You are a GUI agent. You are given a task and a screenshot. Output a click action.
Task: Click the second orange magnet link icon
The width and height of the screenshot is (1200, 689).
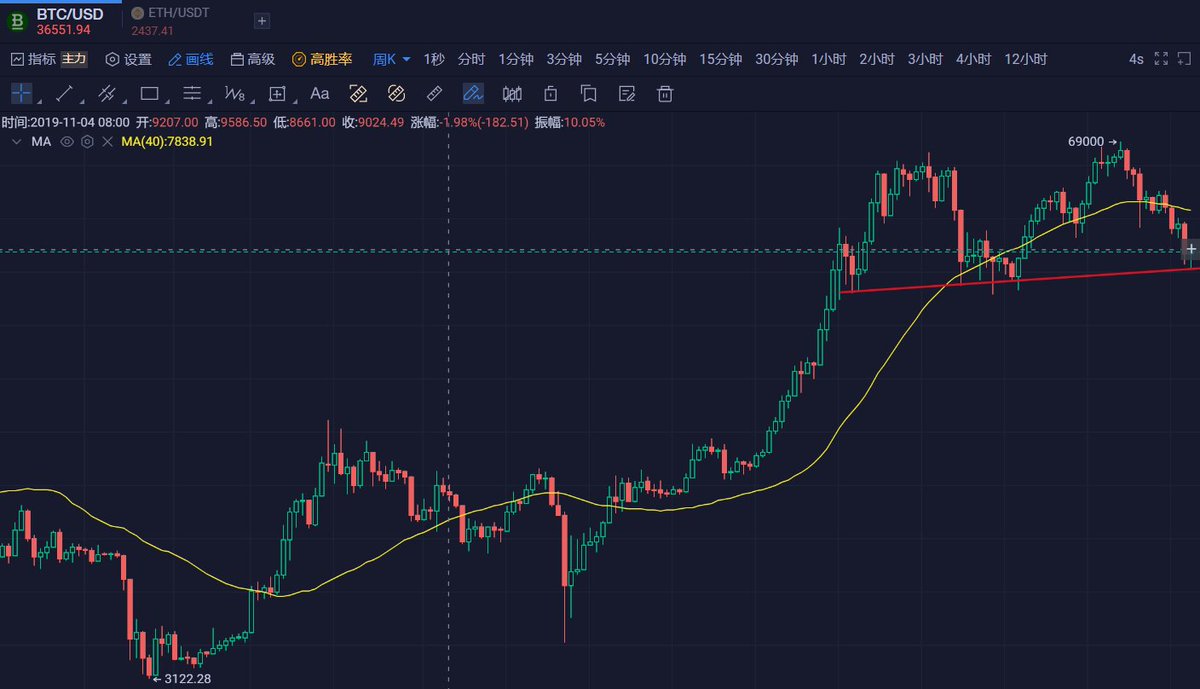point(395,94)
